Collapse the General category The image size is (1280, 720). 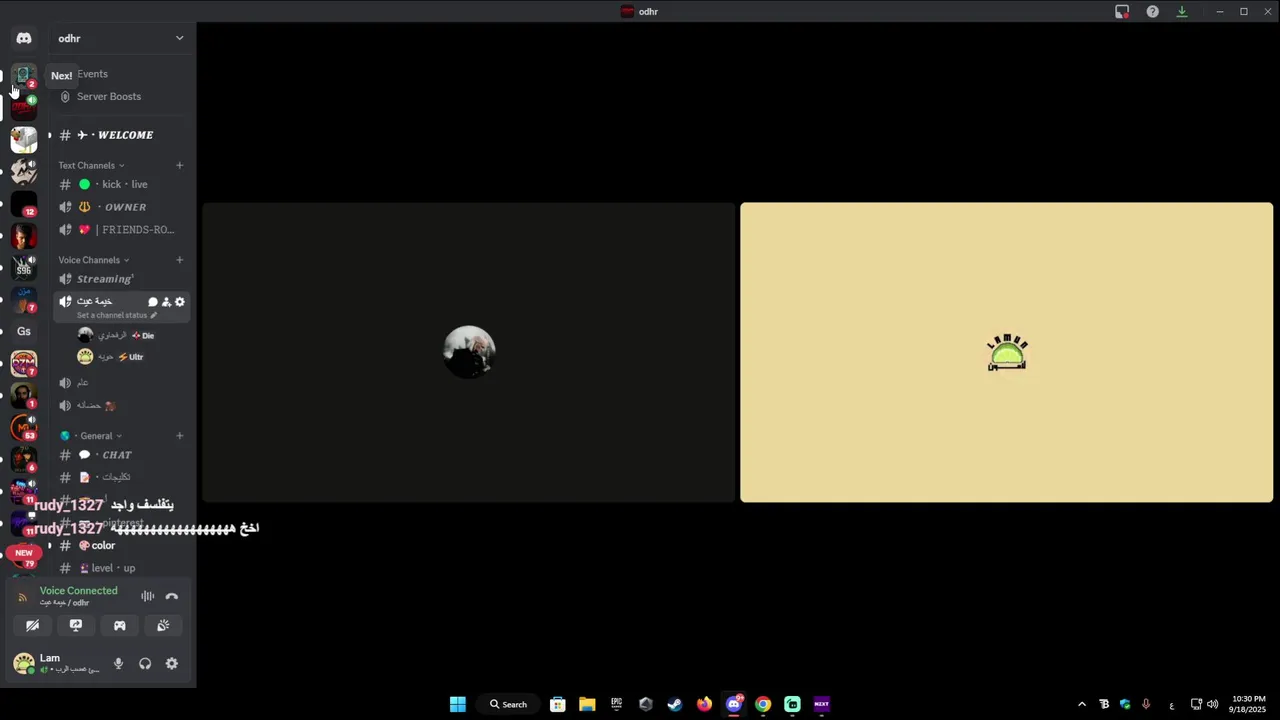click(91, 436)
